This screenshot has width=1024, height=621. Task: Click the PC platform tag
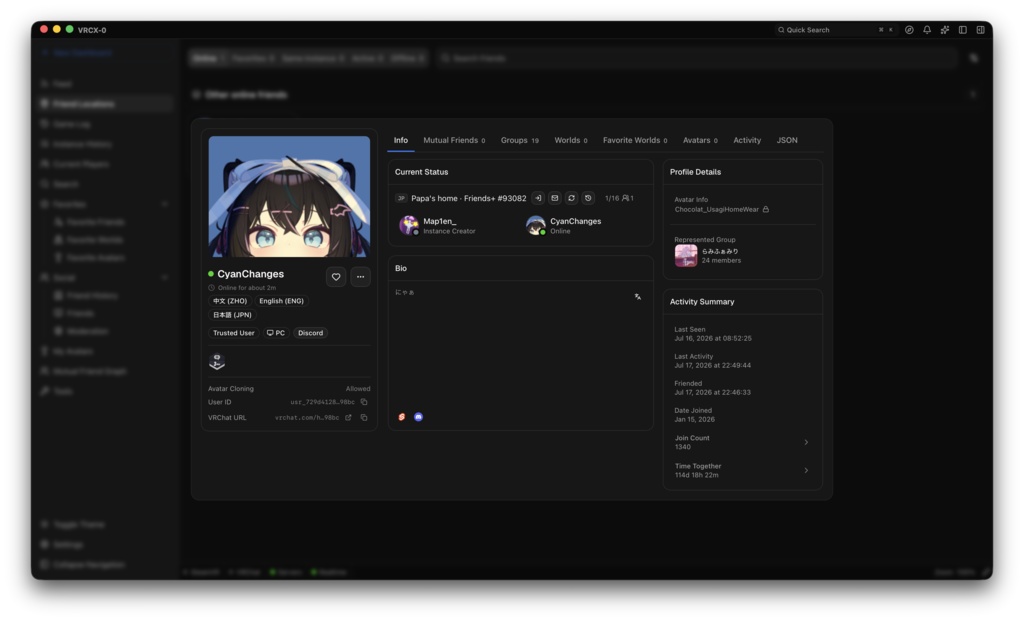276,333
